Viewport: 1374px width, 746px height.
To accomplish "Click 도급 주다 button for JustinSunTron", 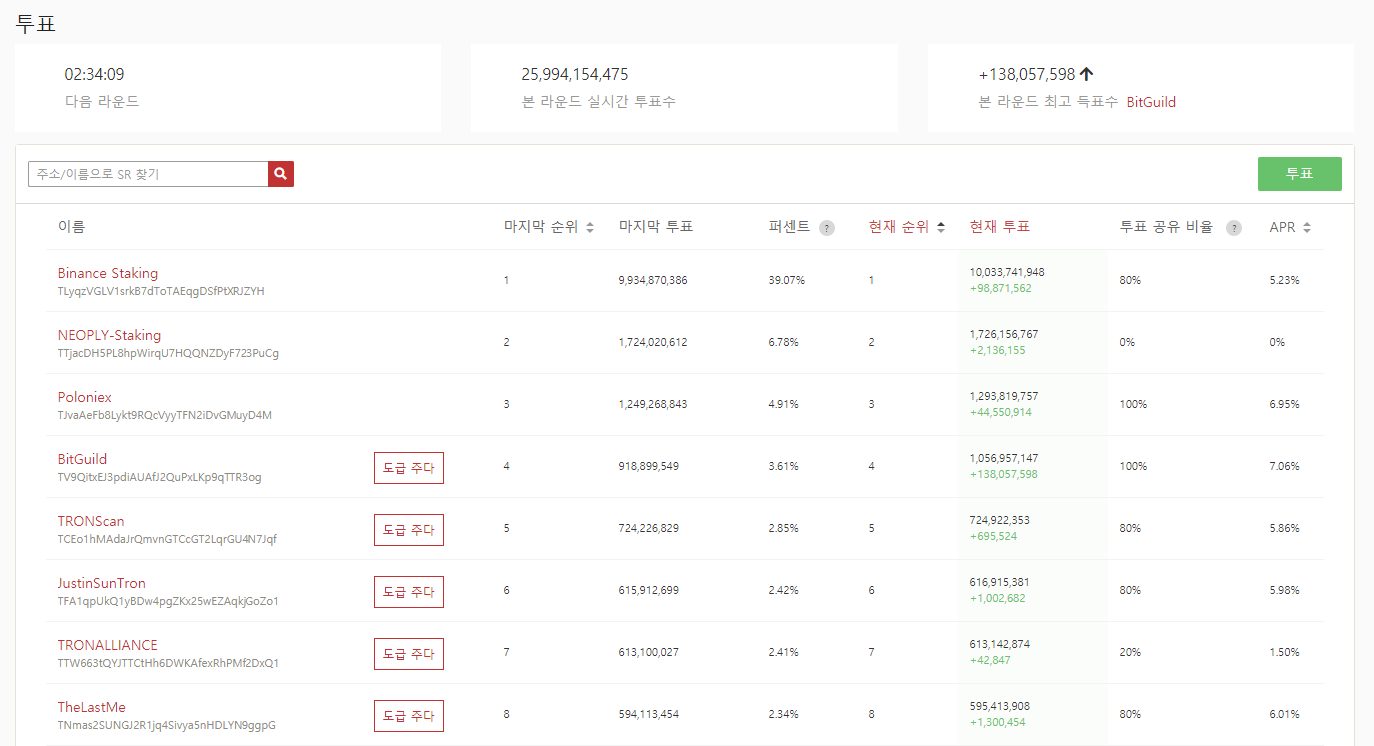I will (409, 592).
